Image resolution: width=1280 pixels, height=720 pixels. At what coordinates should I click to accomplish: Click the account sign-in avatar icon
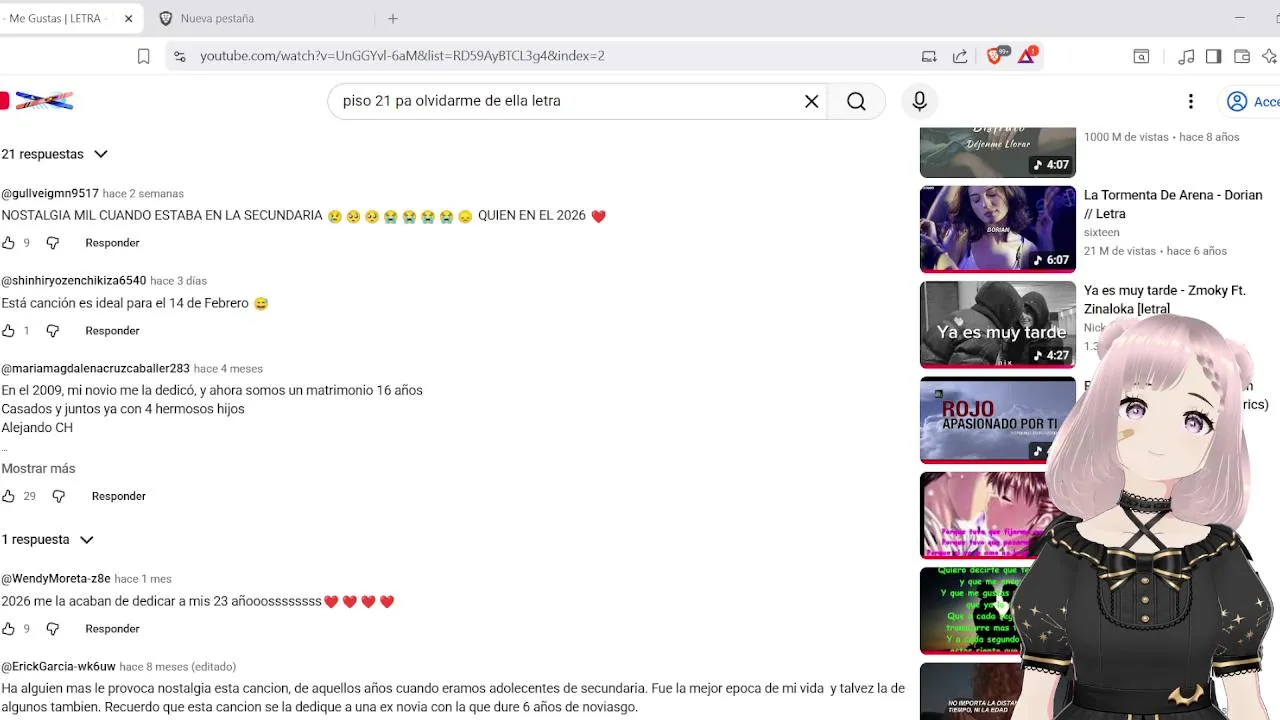(x=1237, y=101)
